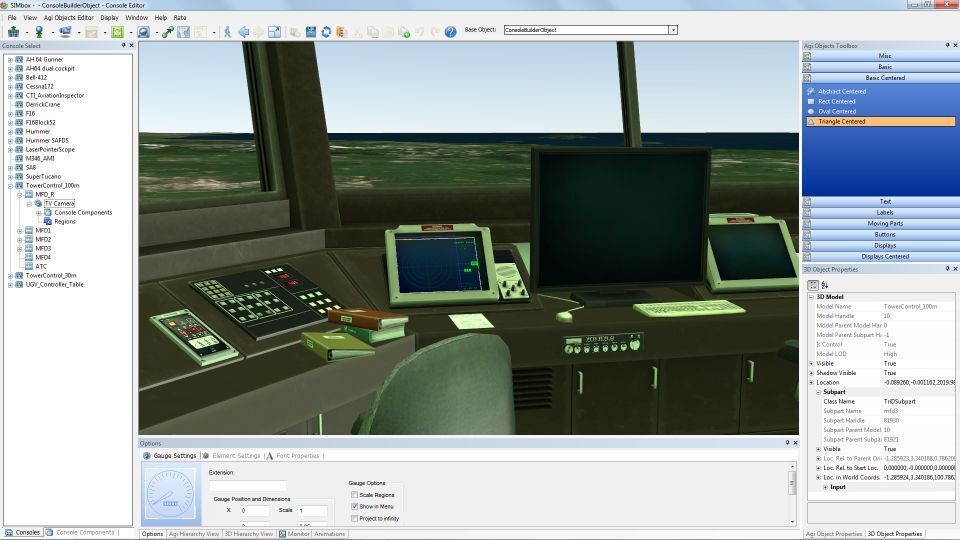Click the Save floppy disk toolbar icon
960x540 pixels.
tap(311, 32)
